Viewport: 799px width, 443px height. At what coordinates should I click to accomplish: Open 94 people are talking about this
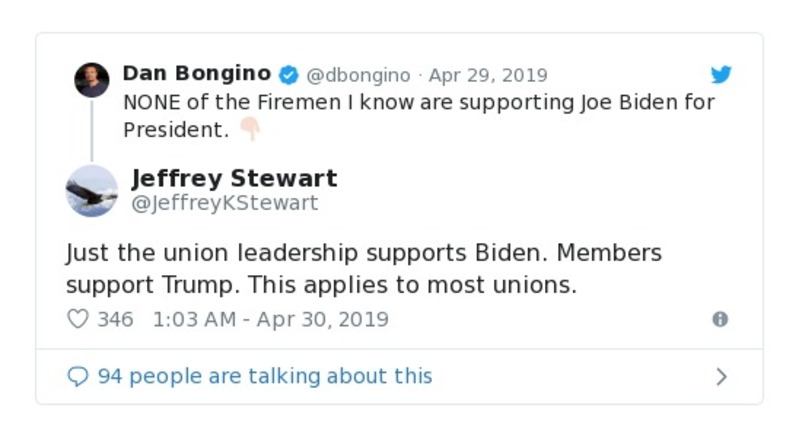[264, 376]
